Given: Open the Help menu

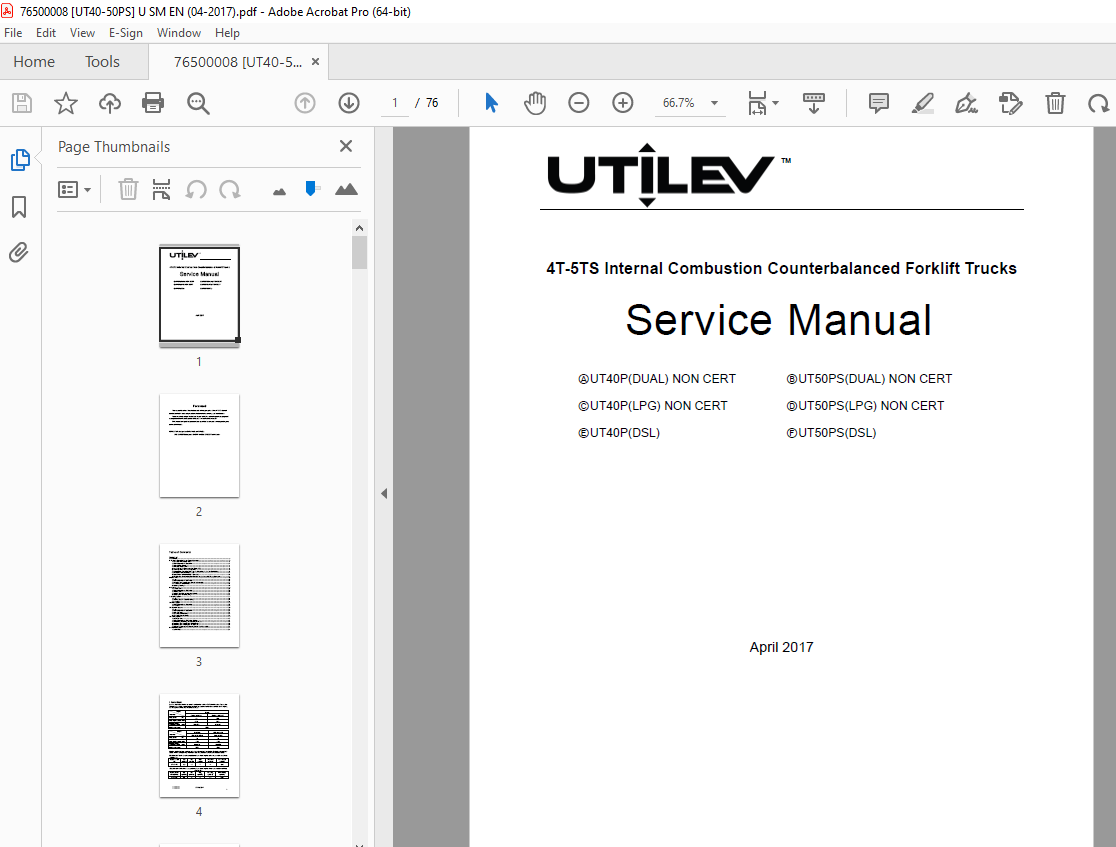Looking at the screenshot, I should (227, 33).
